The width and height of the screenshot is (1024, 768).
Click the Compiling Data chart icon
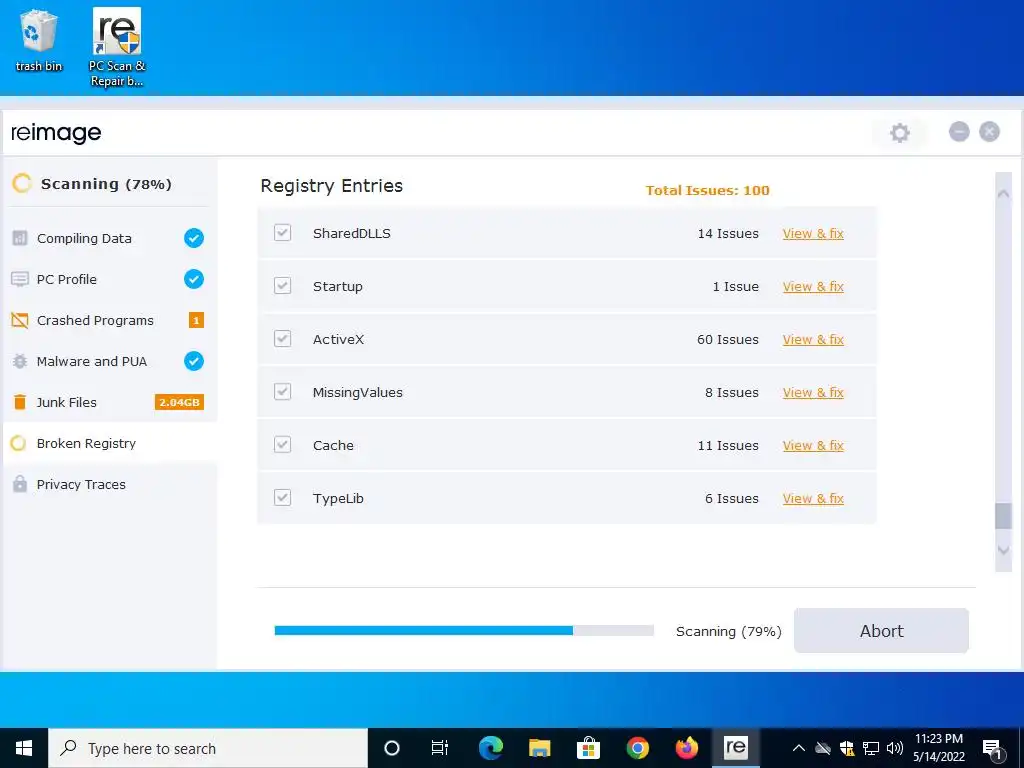[x=20, y=238]
